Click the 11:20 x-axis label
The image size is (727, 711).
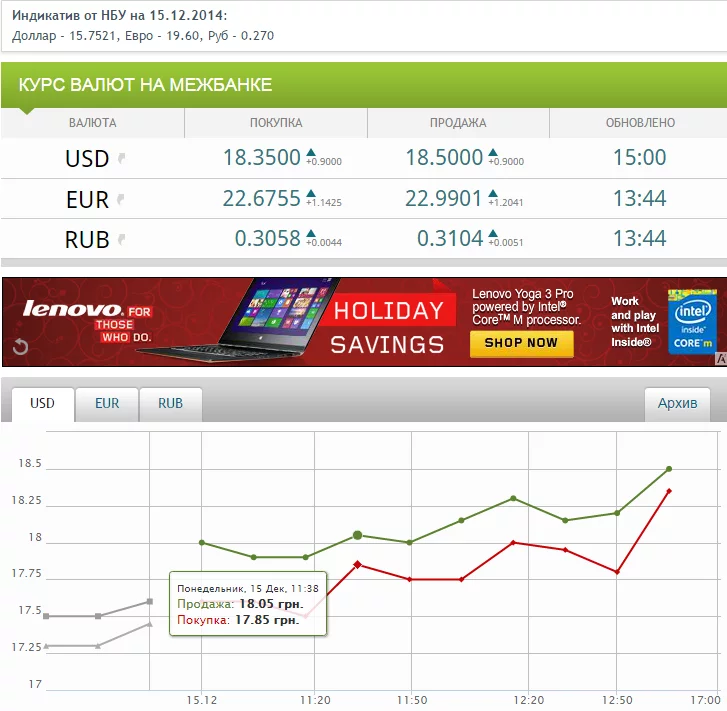click(315, 700)
